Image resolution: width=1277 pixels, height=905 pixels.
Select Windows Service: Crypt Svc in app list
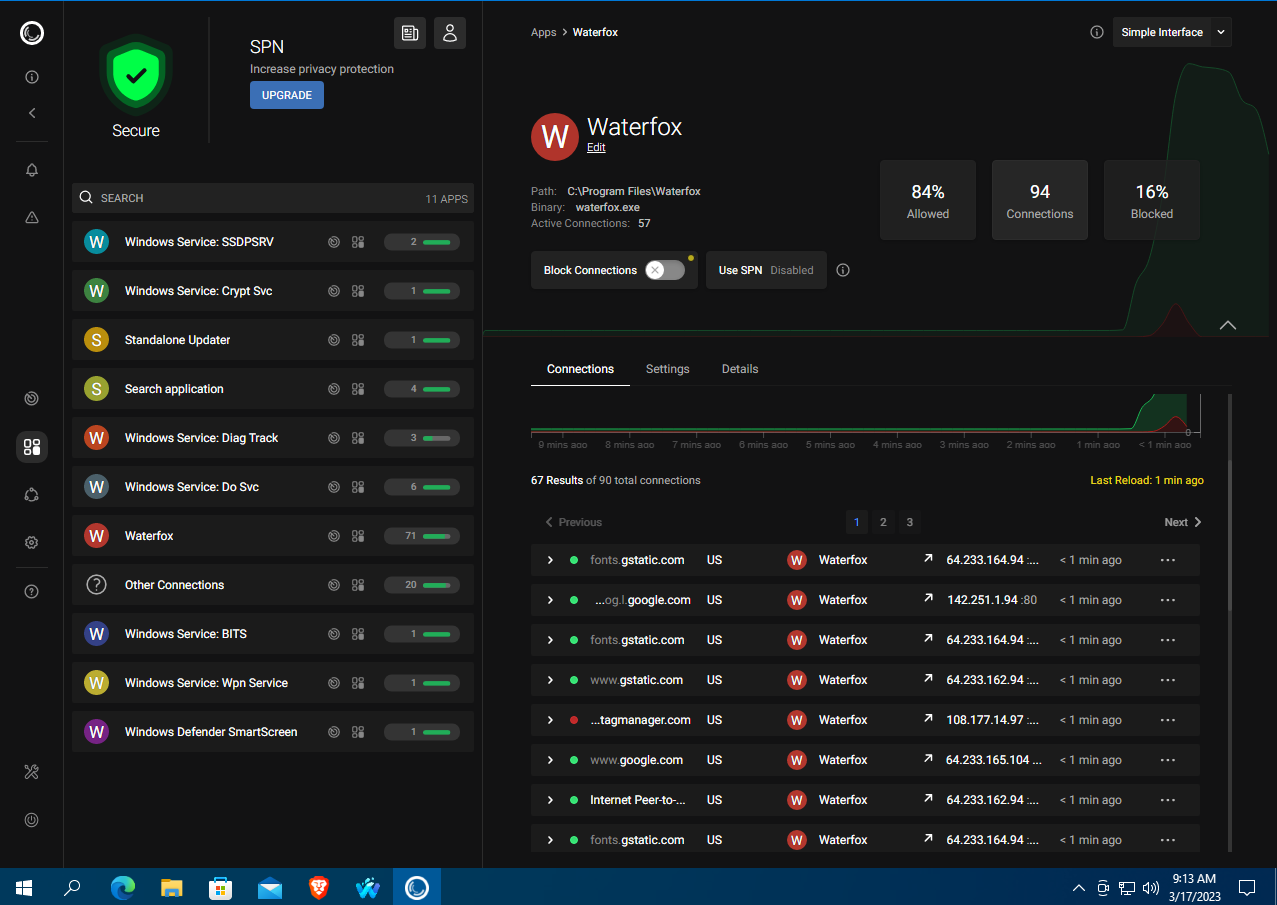(x=273, y=291)
